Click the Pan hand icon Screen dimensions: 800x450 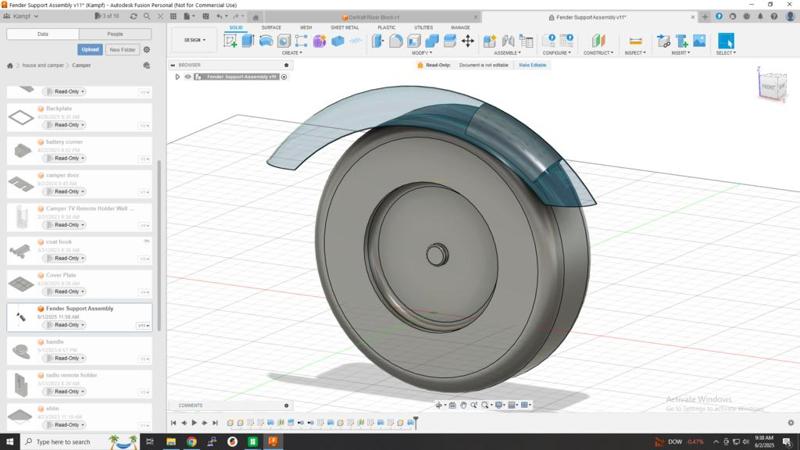tap(463, 405)
